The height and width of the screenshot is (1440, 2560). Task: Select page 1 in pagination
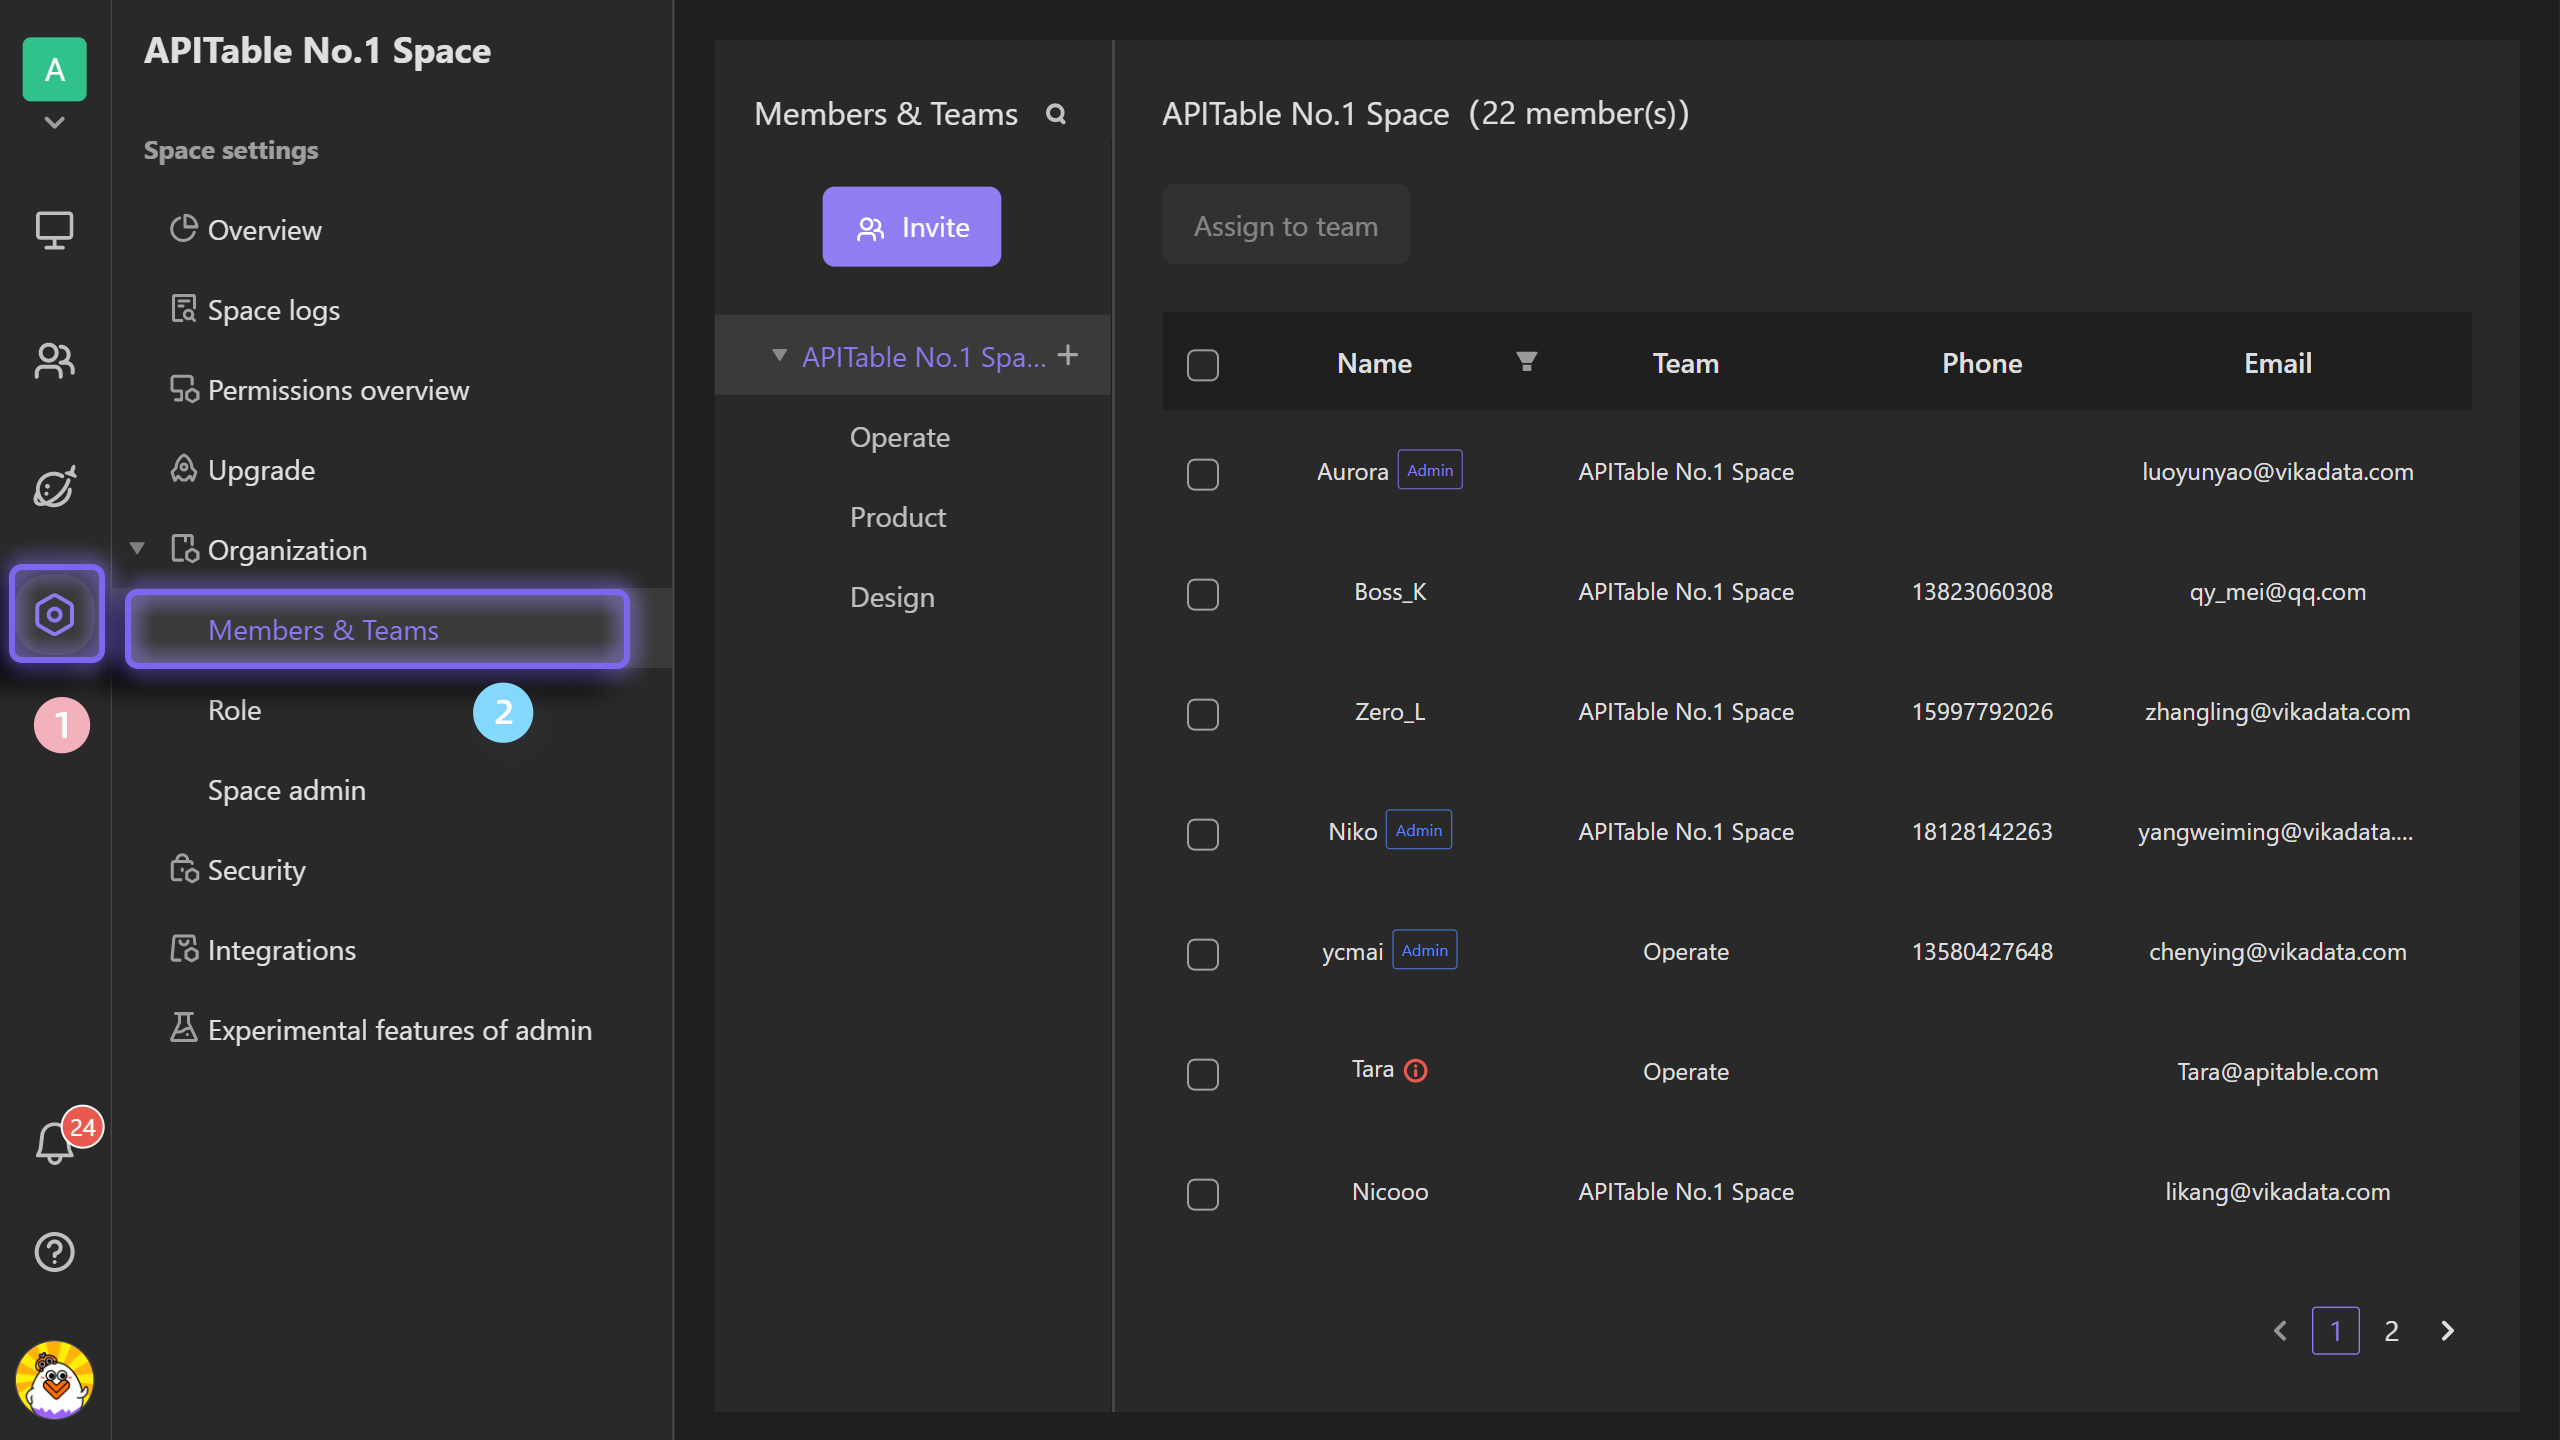point(2336,1331)
